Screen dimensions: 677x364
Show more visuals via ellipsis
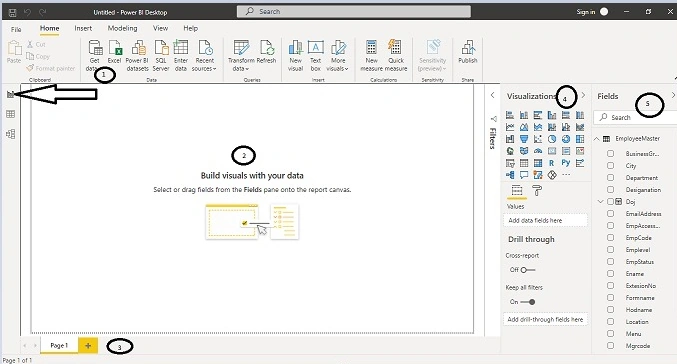(566, 175)
